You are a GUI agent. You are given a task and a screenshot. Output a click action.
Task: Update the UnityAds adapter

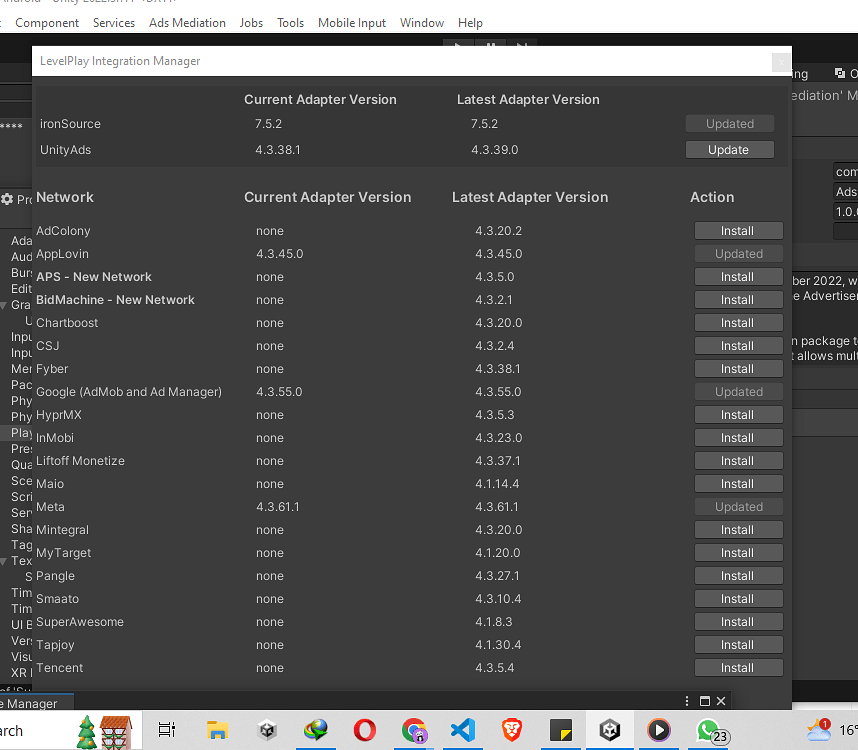[729, 148]
